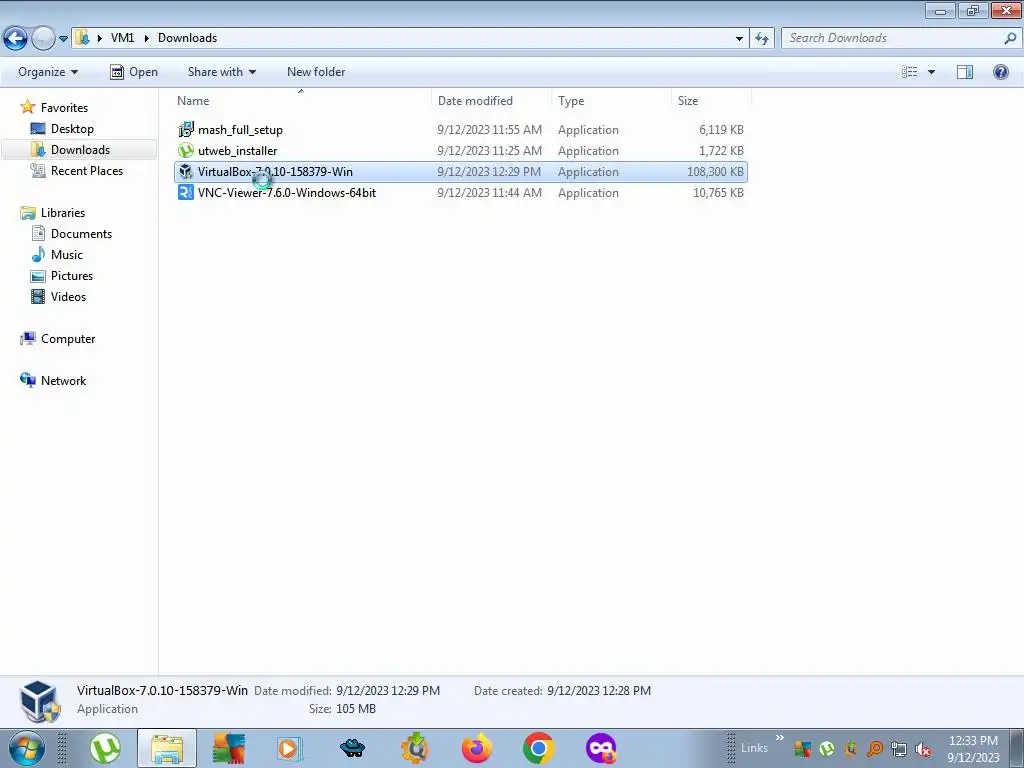Viewport: 1024px width, 768px height.
Task: Launch Google Chrome from the taskbar
Action: [539, 748]
